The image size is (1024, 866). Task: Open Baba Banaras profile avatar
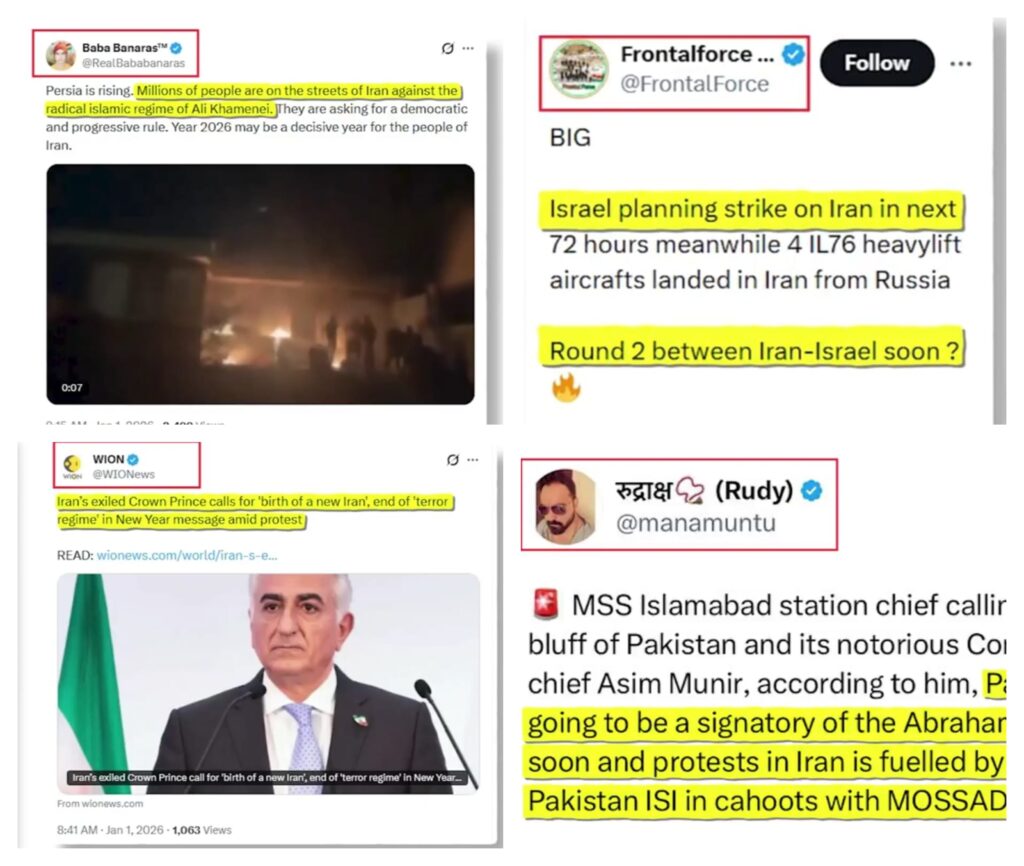coord(60,56)
